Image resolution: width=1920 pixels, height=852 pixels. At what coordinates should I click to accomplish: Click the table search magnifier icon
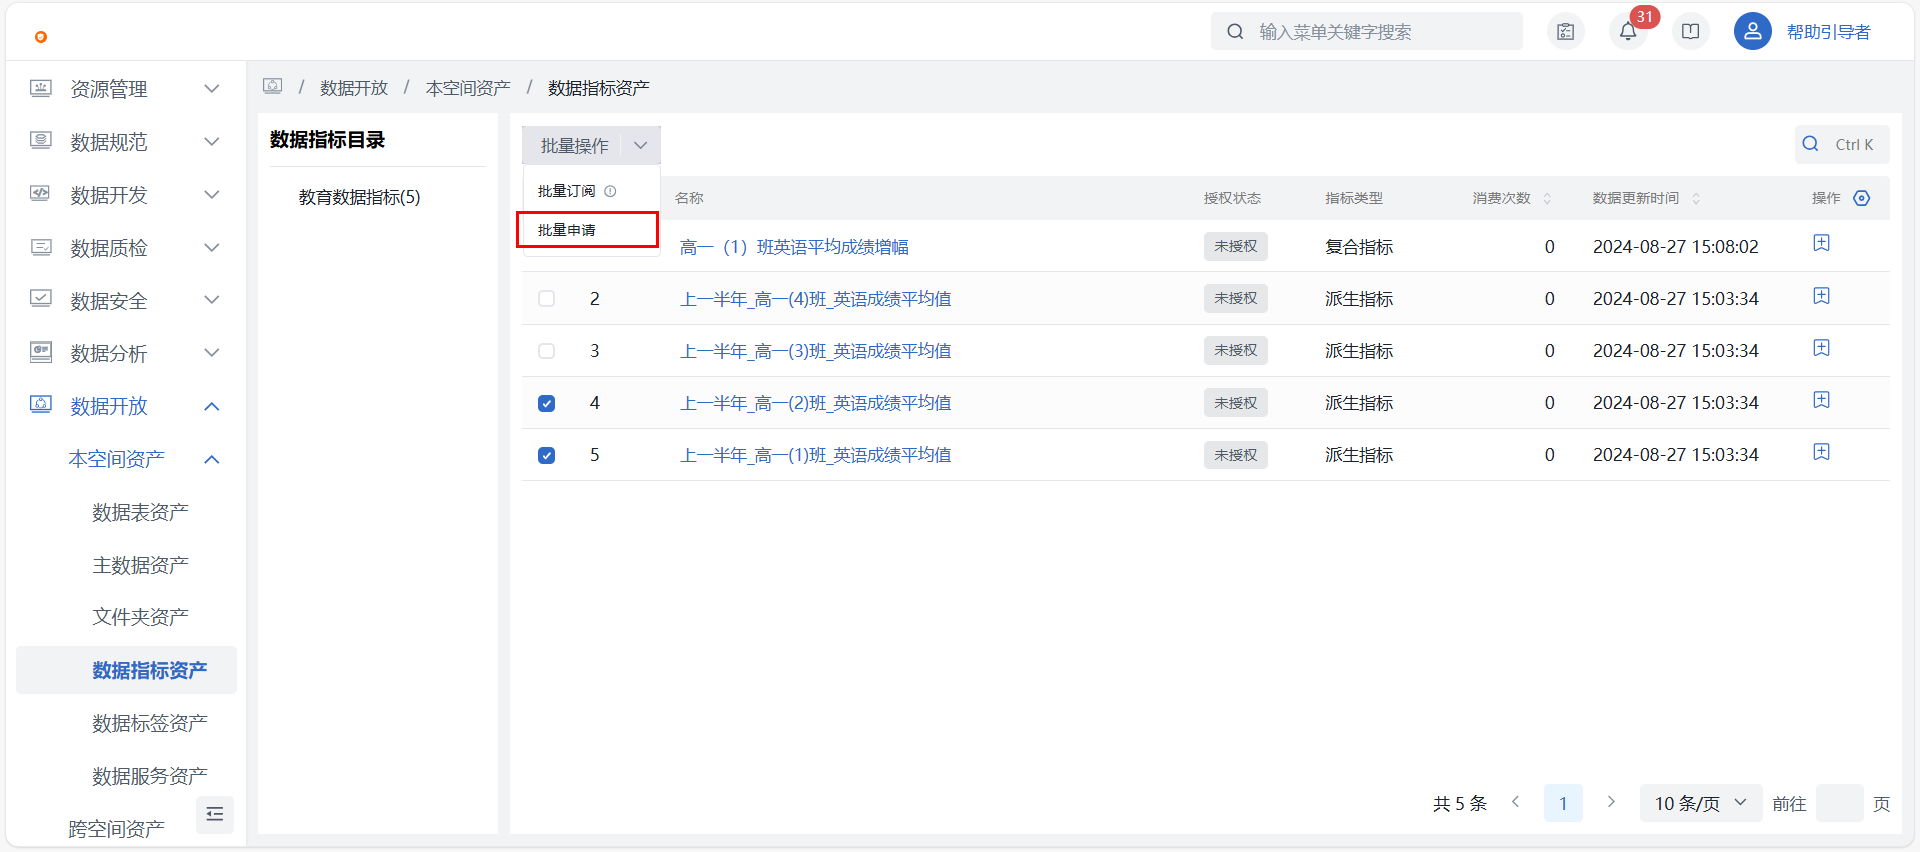point(1811,144)
